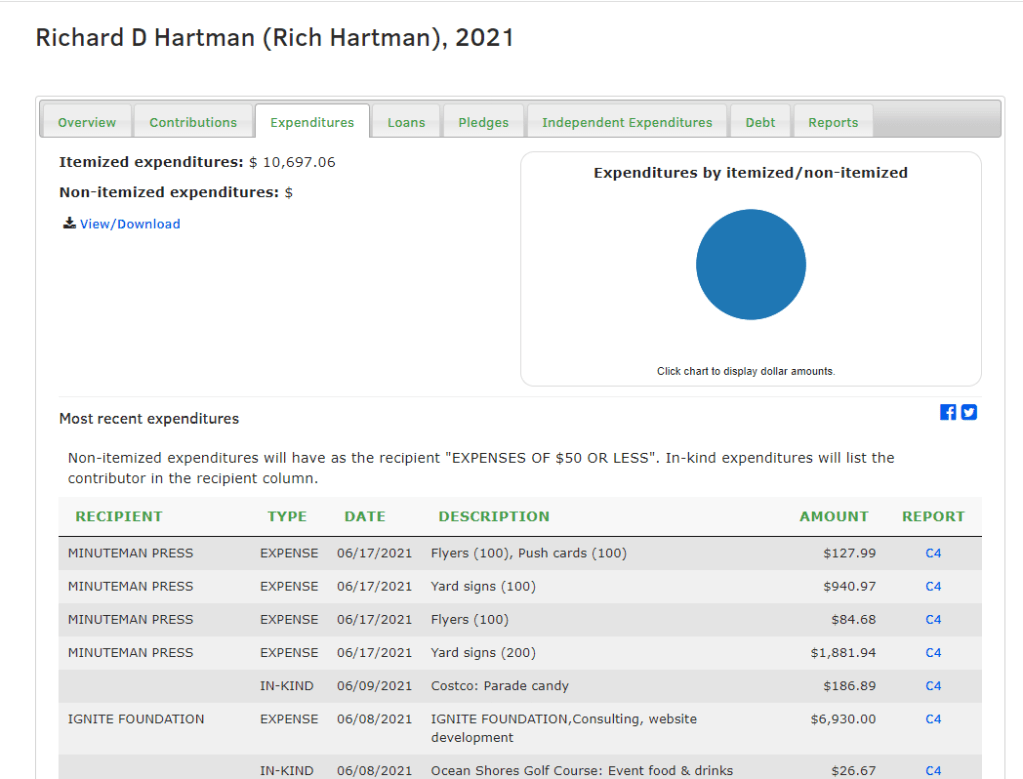Viewport: 1023px width, 779px height.
Task: Open C4 report for $1,881.94 yard signs
Action: 933,653
